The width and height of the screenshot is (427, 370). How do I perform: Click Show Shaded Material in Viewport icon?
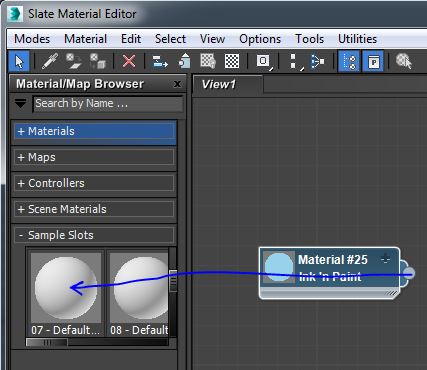[208, 62]
